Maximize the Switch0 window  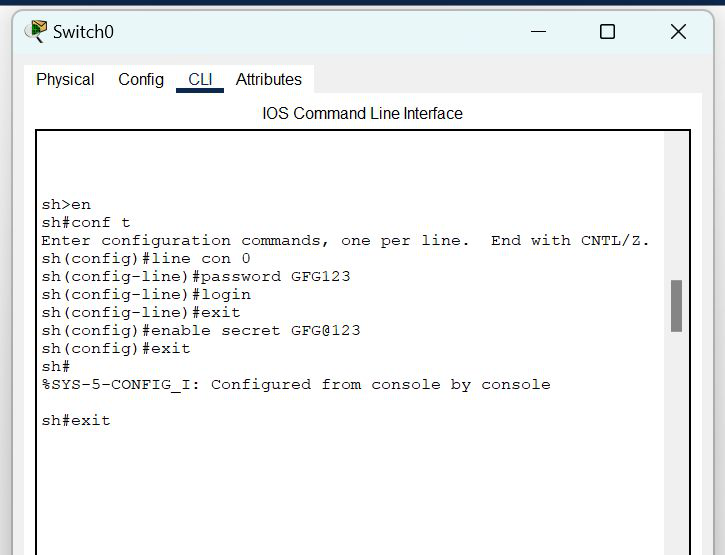607,32
